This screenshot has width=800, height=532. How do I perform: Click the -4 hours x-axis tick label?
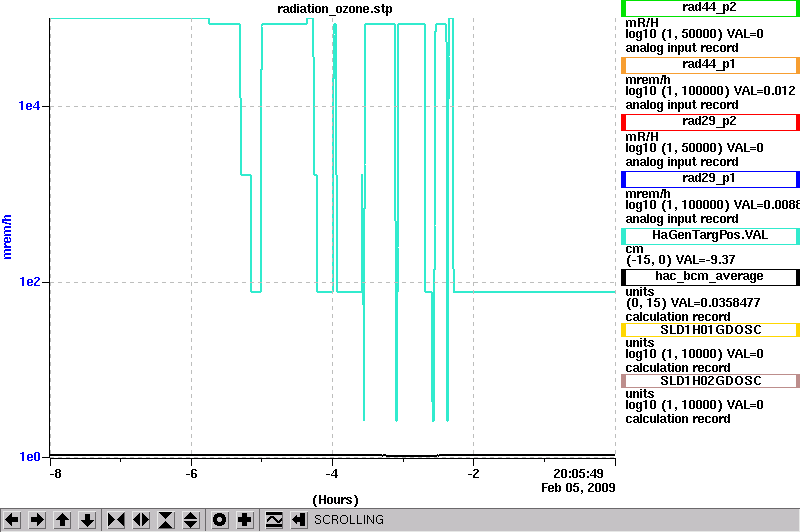pyautogui.click(x=332, y=473)
